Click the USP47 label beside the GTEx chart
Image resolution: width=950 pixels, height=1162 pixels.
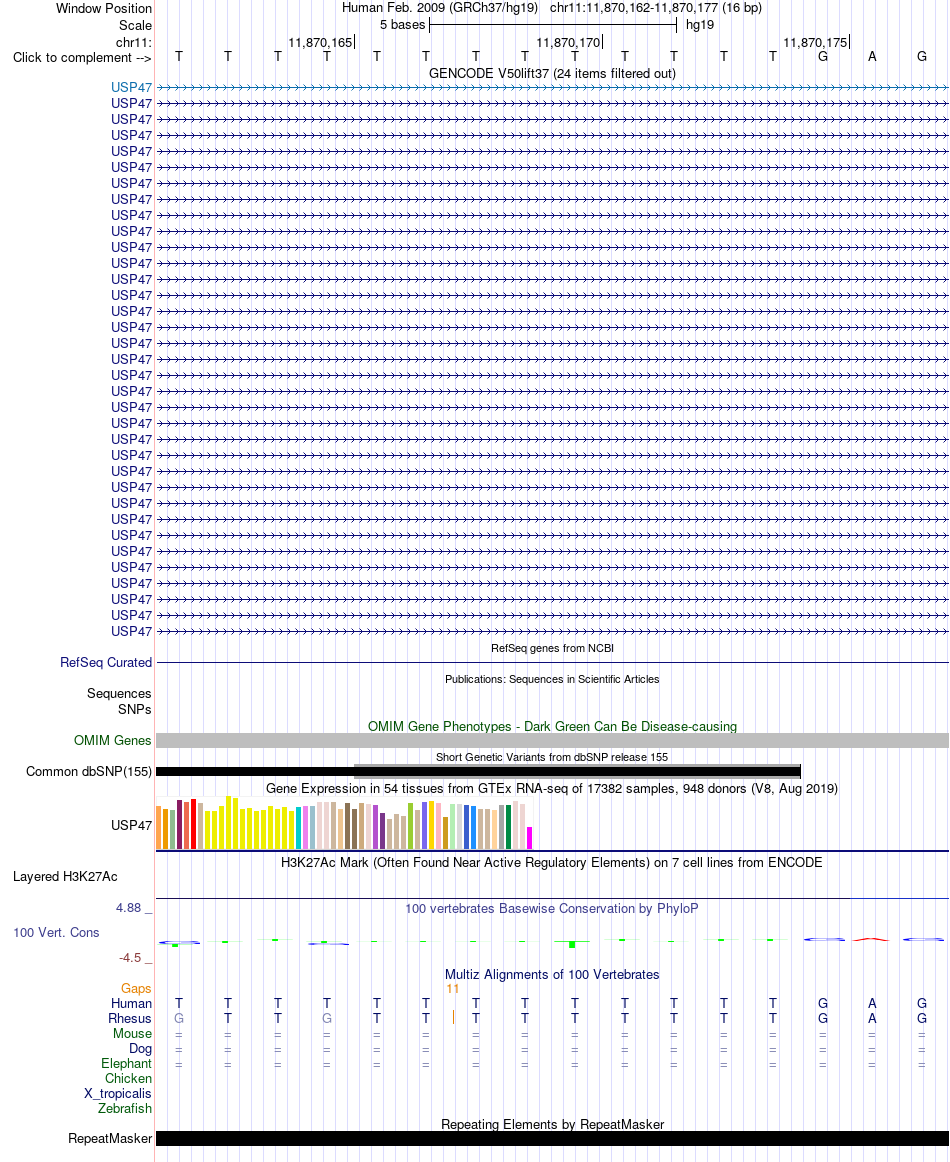click(x=131, y=826)
